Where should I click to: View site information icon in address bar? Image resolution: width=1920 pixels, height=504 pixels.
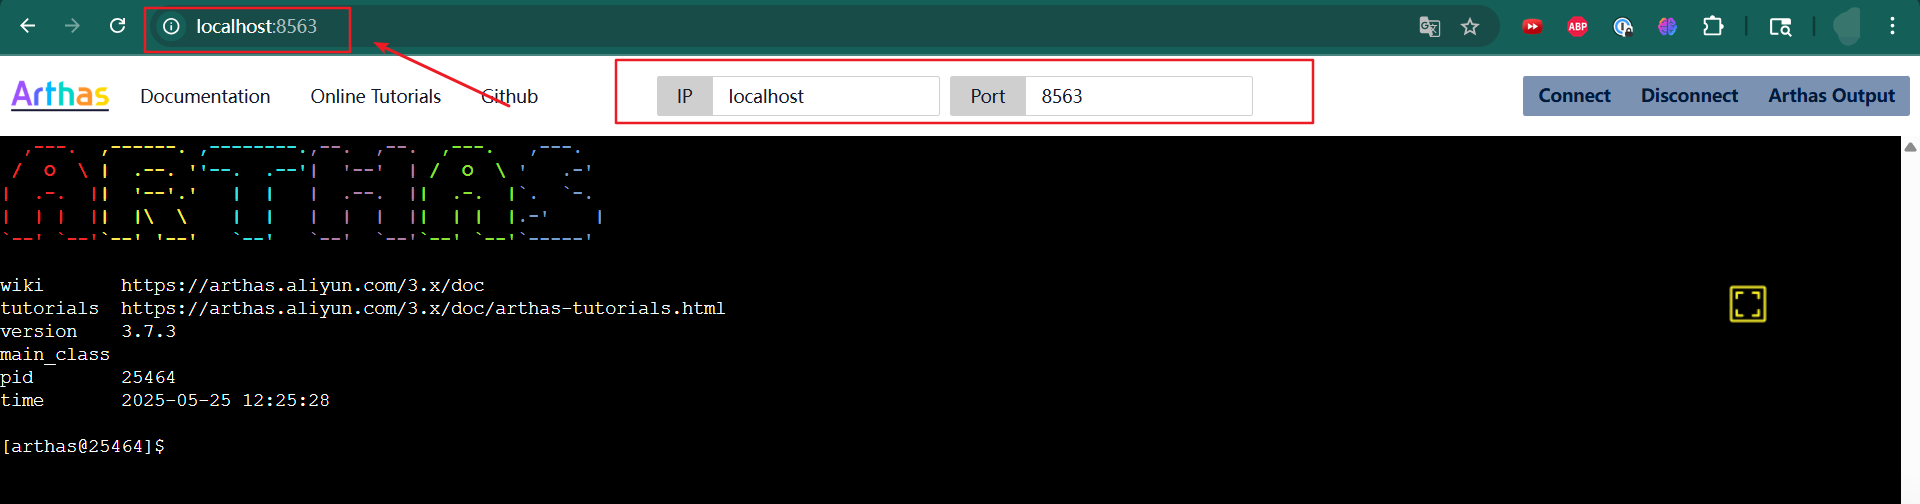[172, 26]
